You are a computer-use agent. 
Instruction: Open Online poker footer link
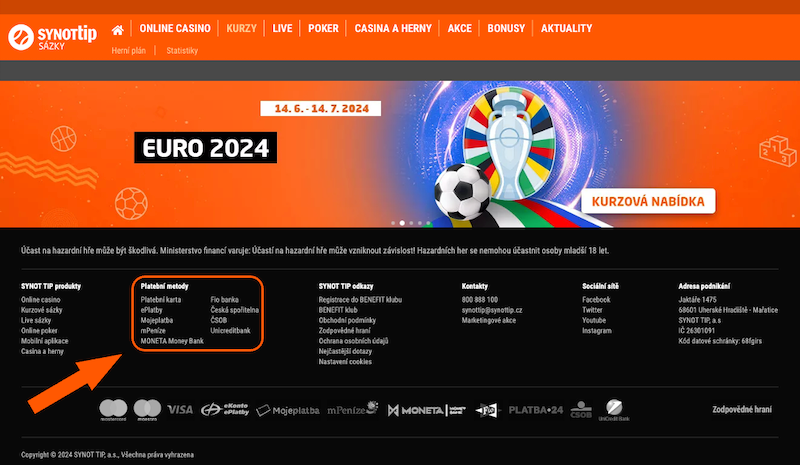39,330
